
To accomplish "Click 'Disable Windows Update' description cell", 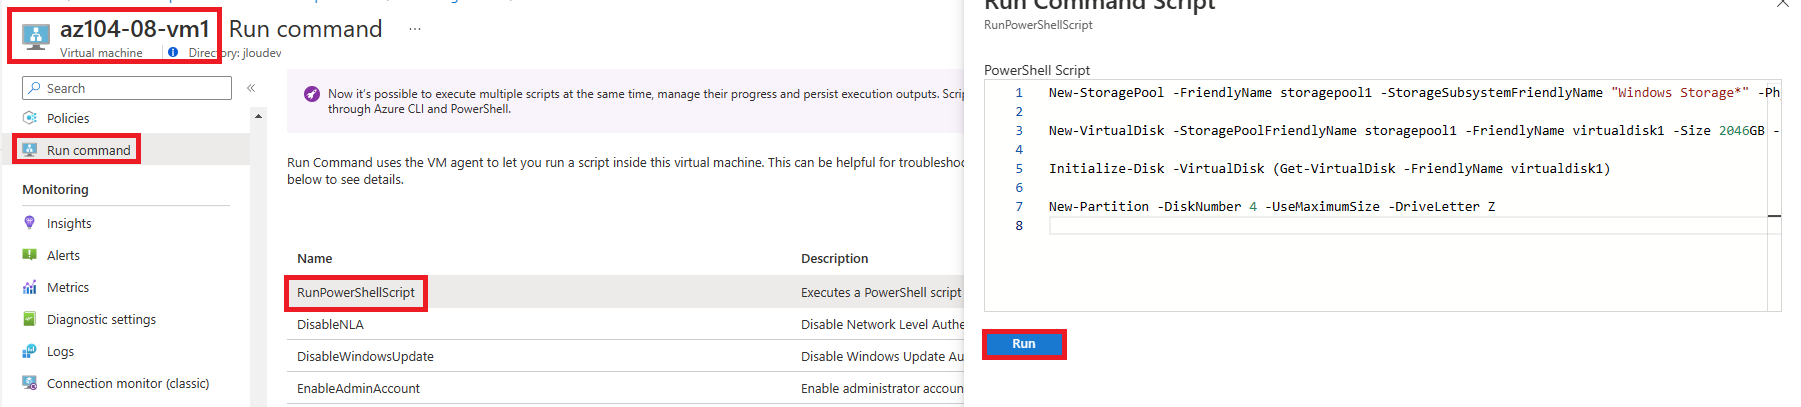I will tap(882, 356).
